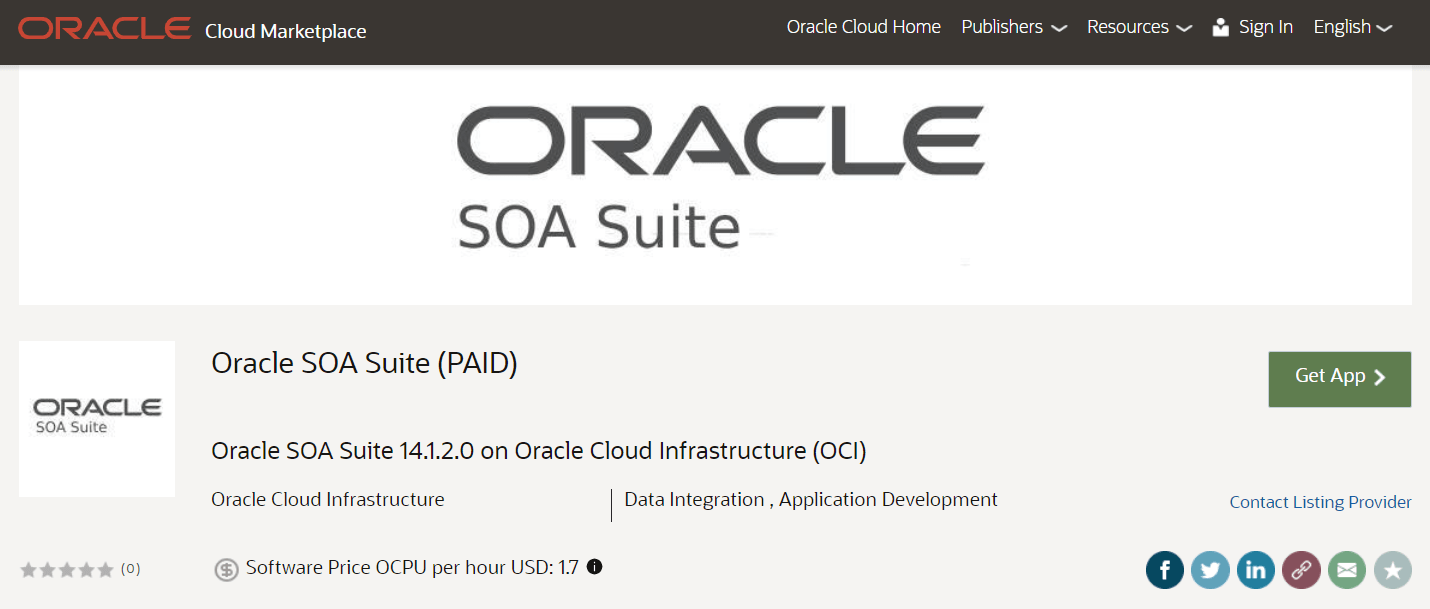
Task: Click the (0) review count
Action: tap(131, 569)
